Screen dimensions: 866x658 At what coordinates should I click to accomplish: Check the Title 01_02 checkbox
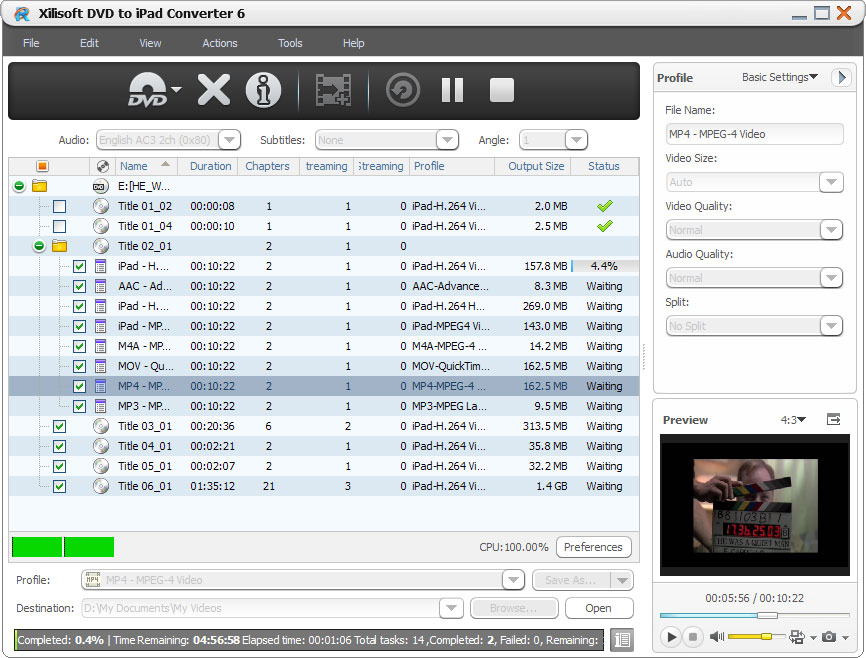pyautogui.click(x=59, y=206)
